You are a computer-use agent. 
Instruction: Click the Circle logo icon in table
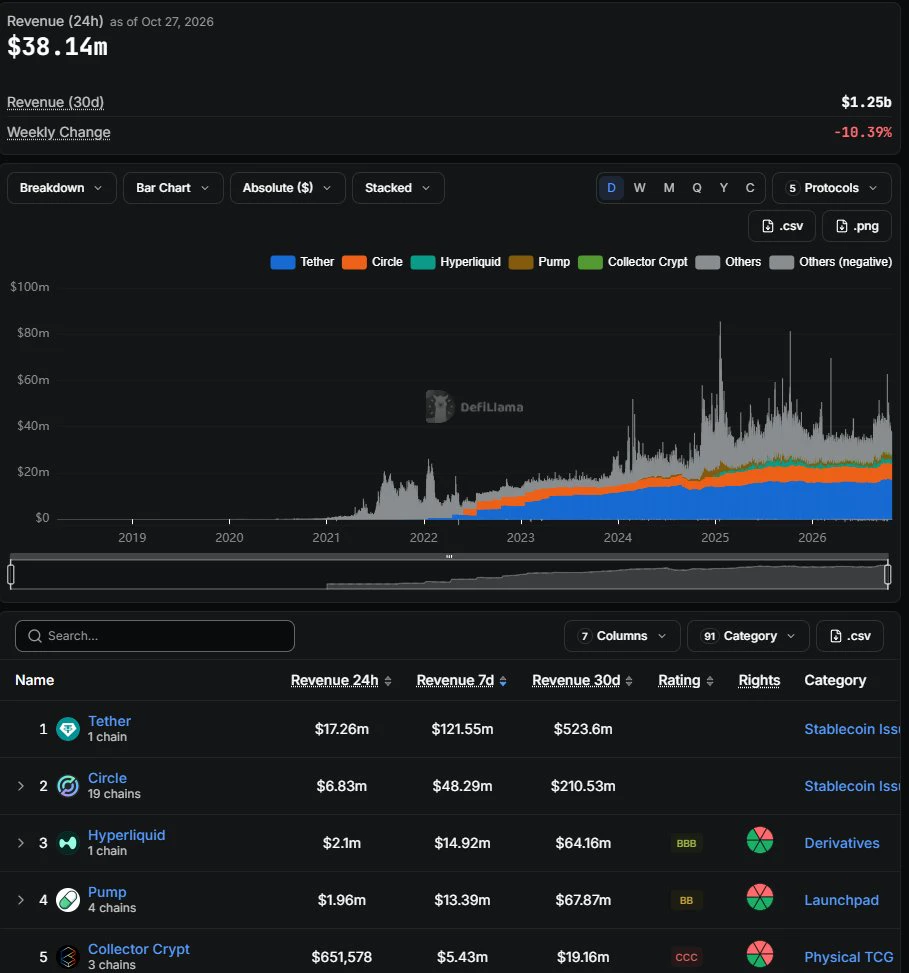pos(68,786)
